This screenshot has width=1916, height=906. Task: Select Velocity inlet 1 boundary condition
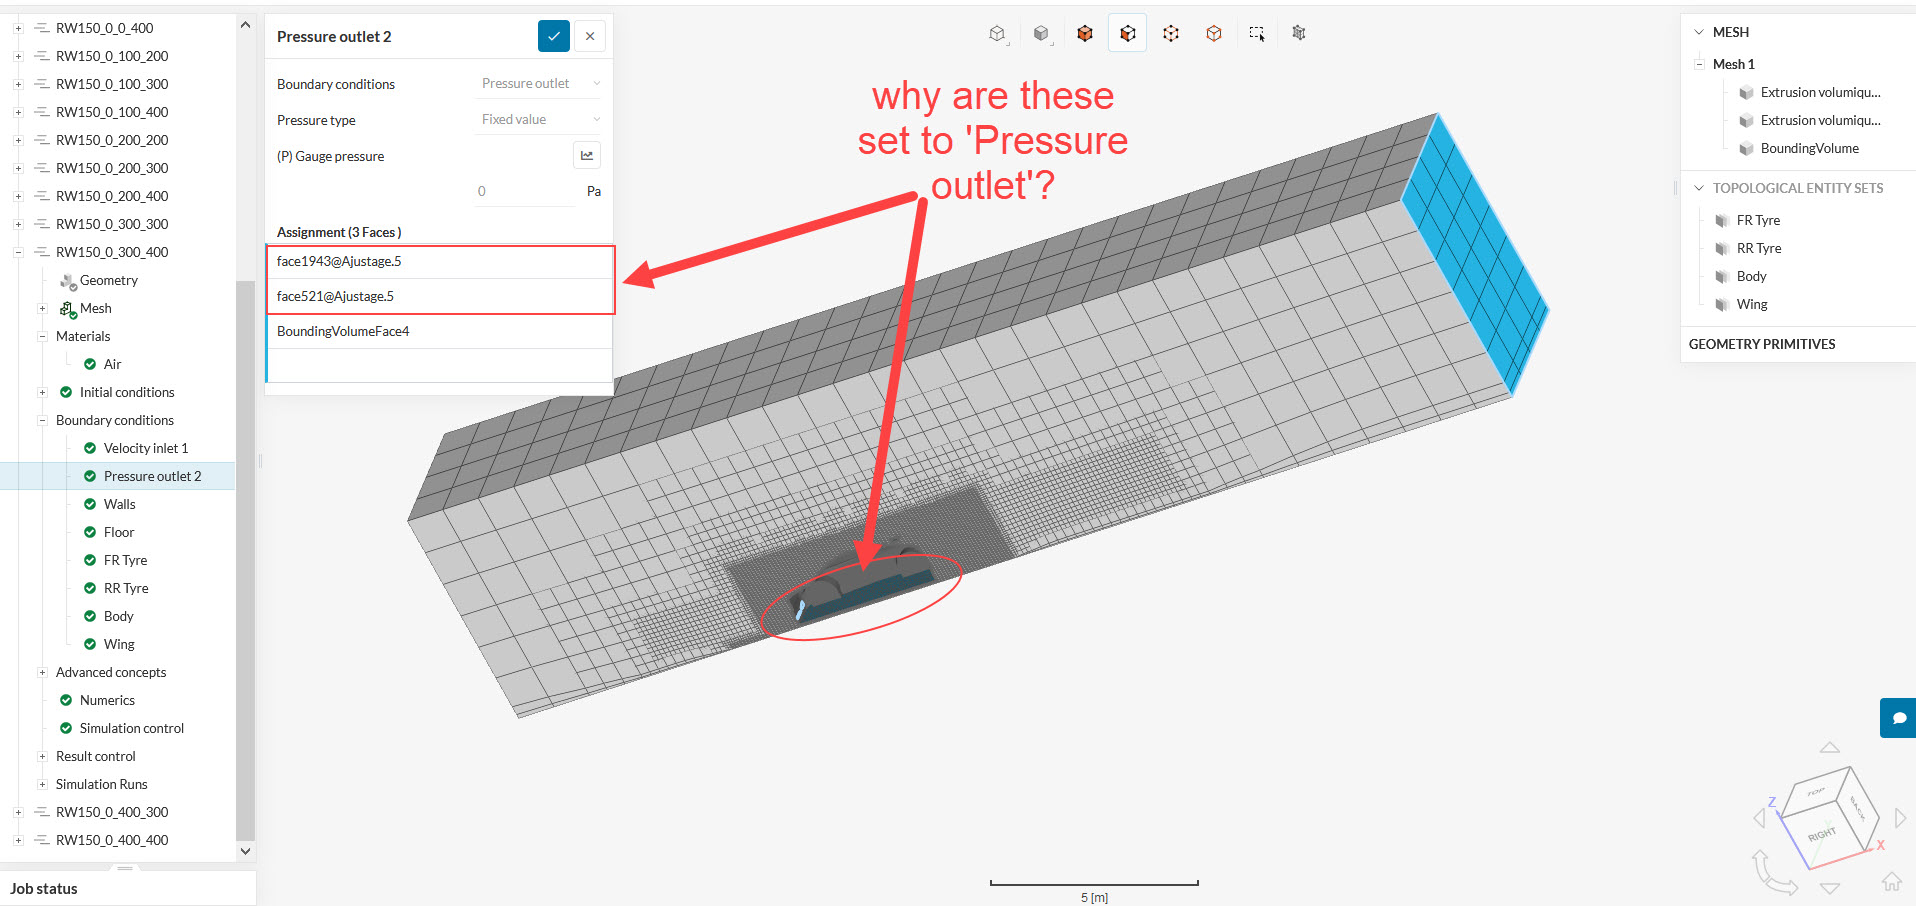click(x=146, y=448)
